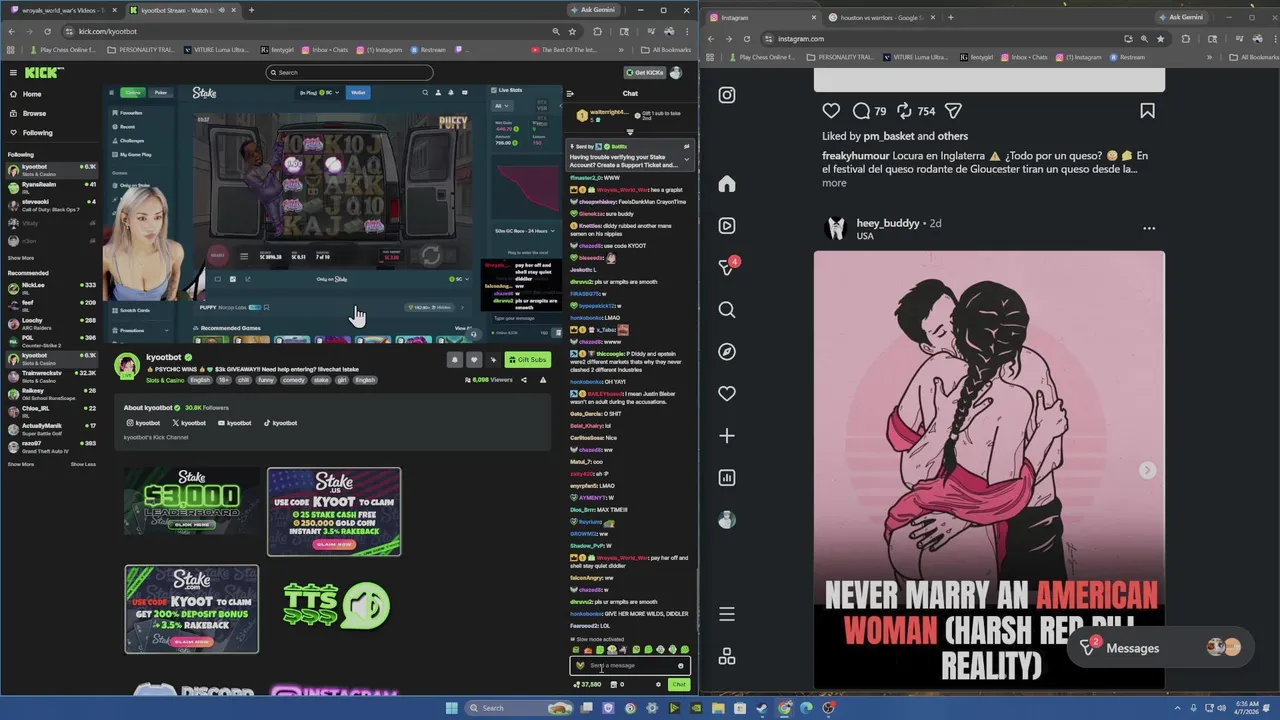
Task: Open Instagram direct messages sidebar icon
Action: [x=727, y=268]
